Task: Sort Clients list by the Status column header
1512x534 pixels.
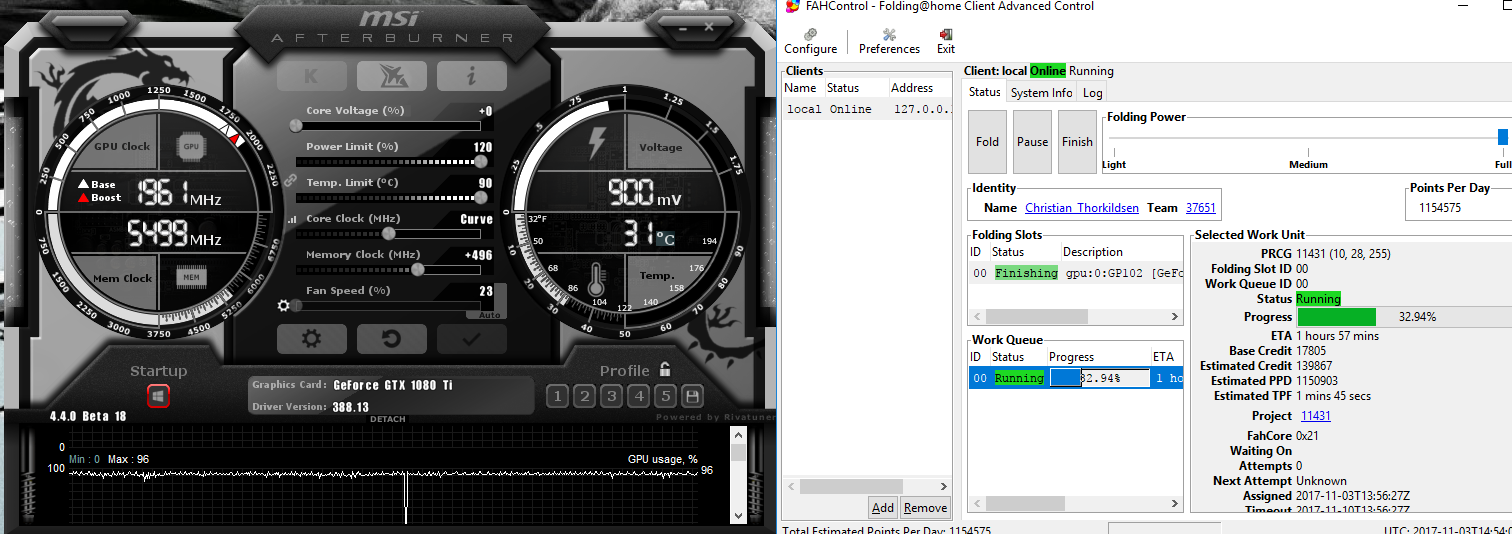Action: coord(855,88)
